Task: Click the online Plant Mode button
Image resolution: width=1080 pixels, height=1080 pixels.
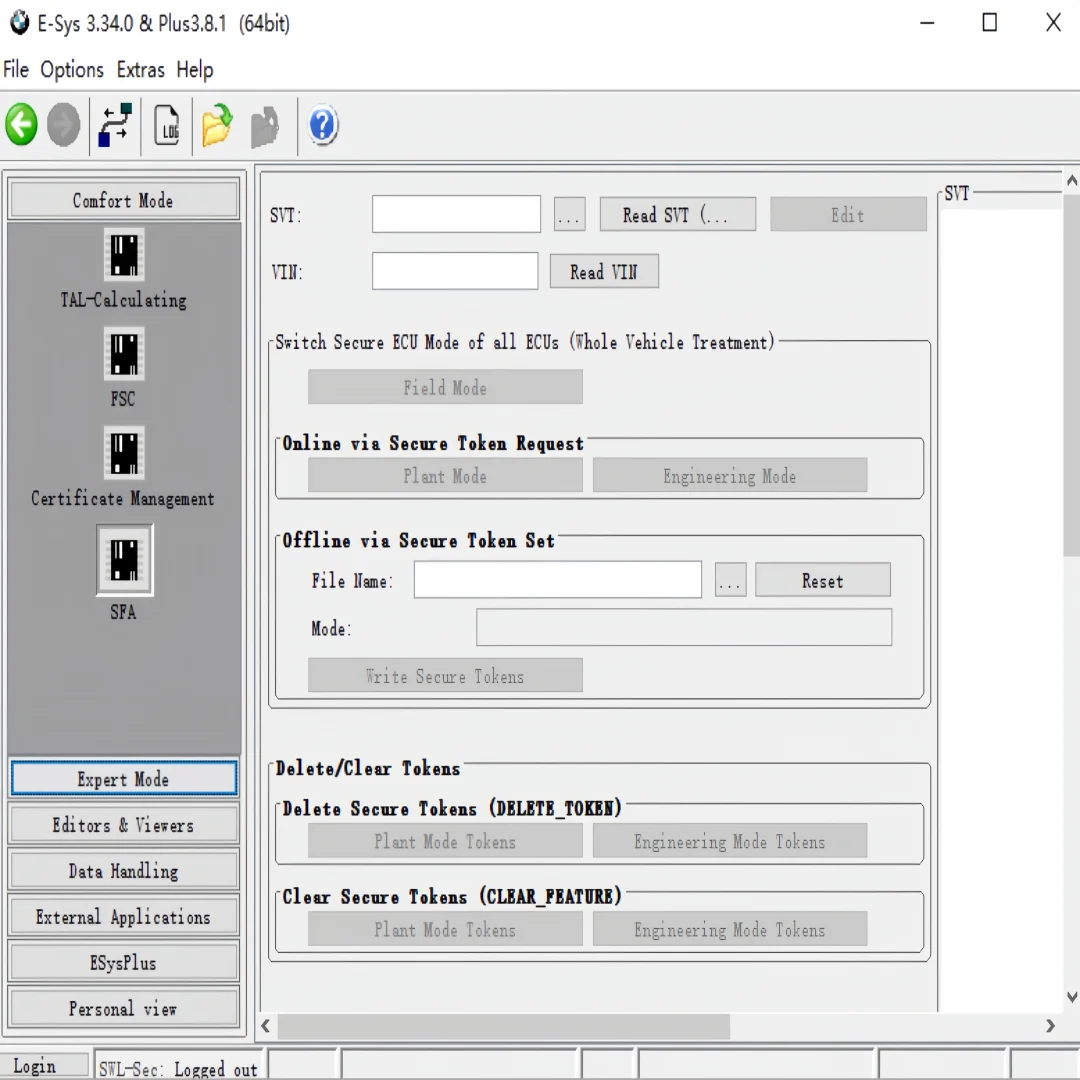Action: [x=445, y=475]
